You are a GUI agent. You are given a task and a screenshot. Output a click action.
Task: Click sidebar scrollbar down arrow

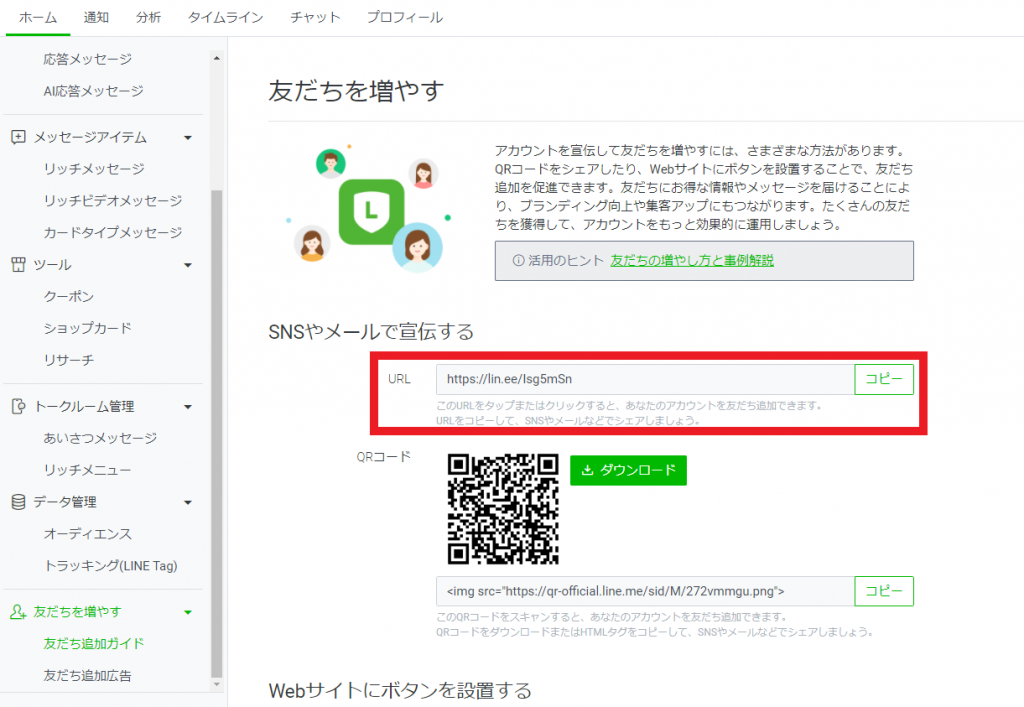pyautogui.click(x=217, y=684)
